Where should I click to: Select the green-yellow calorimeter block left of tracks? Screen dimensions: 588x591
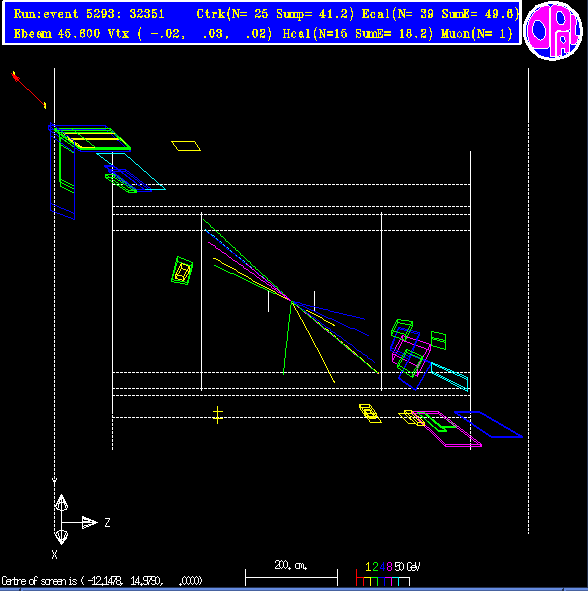pos(182,271)
